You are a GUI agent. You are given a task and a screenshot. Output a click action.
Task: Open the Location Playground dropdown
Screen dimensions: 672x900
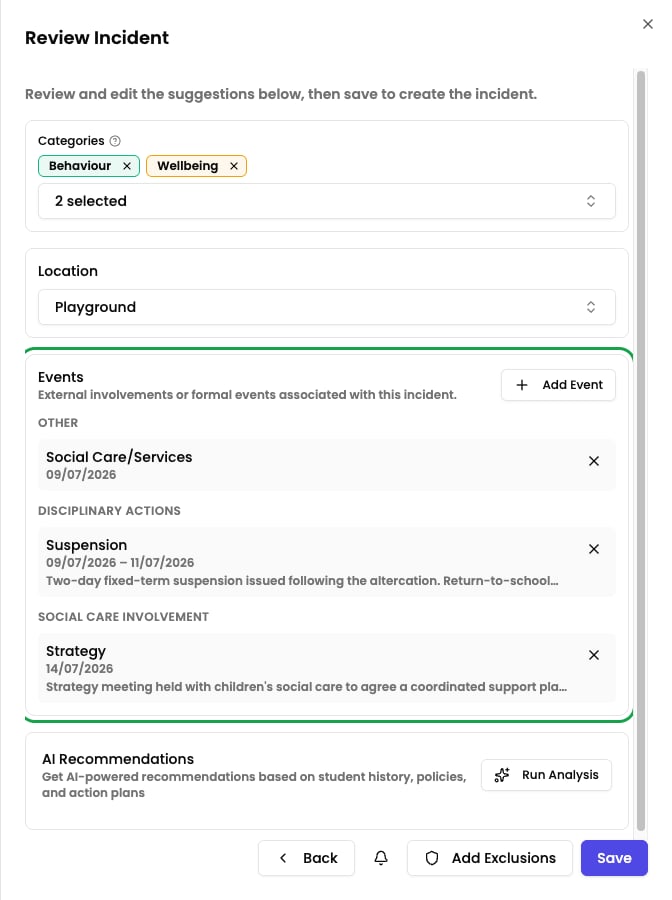(327, 307)
